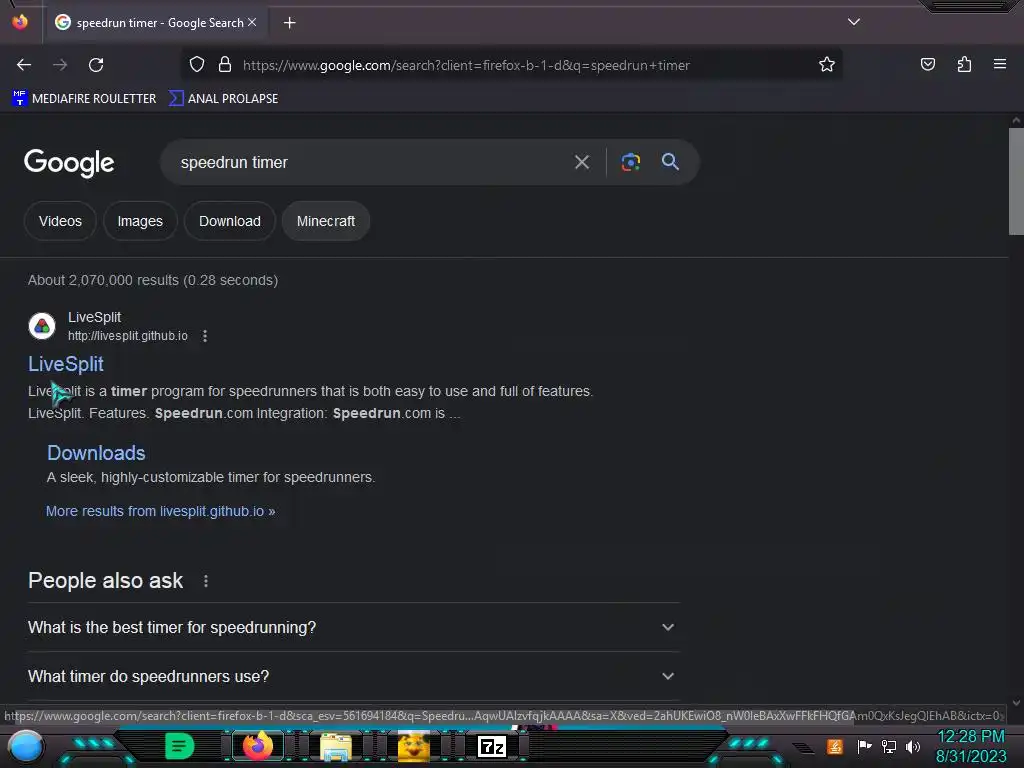Select the Minecraft filter chip

326,221
